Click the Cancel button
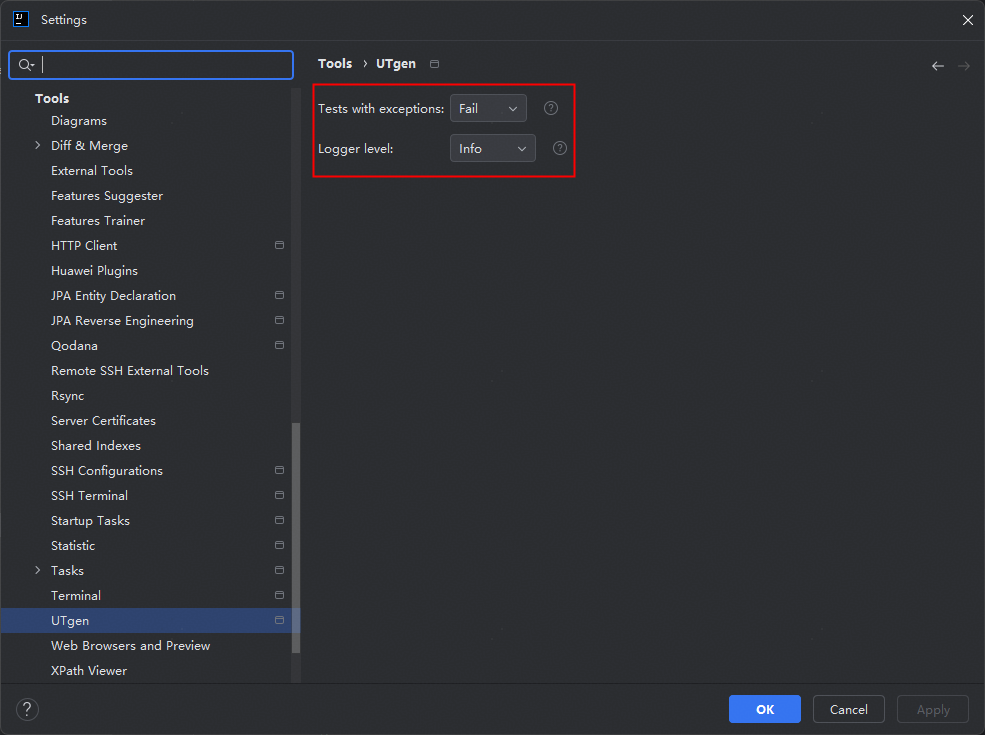The image size is (985, 735). [848, 709]
